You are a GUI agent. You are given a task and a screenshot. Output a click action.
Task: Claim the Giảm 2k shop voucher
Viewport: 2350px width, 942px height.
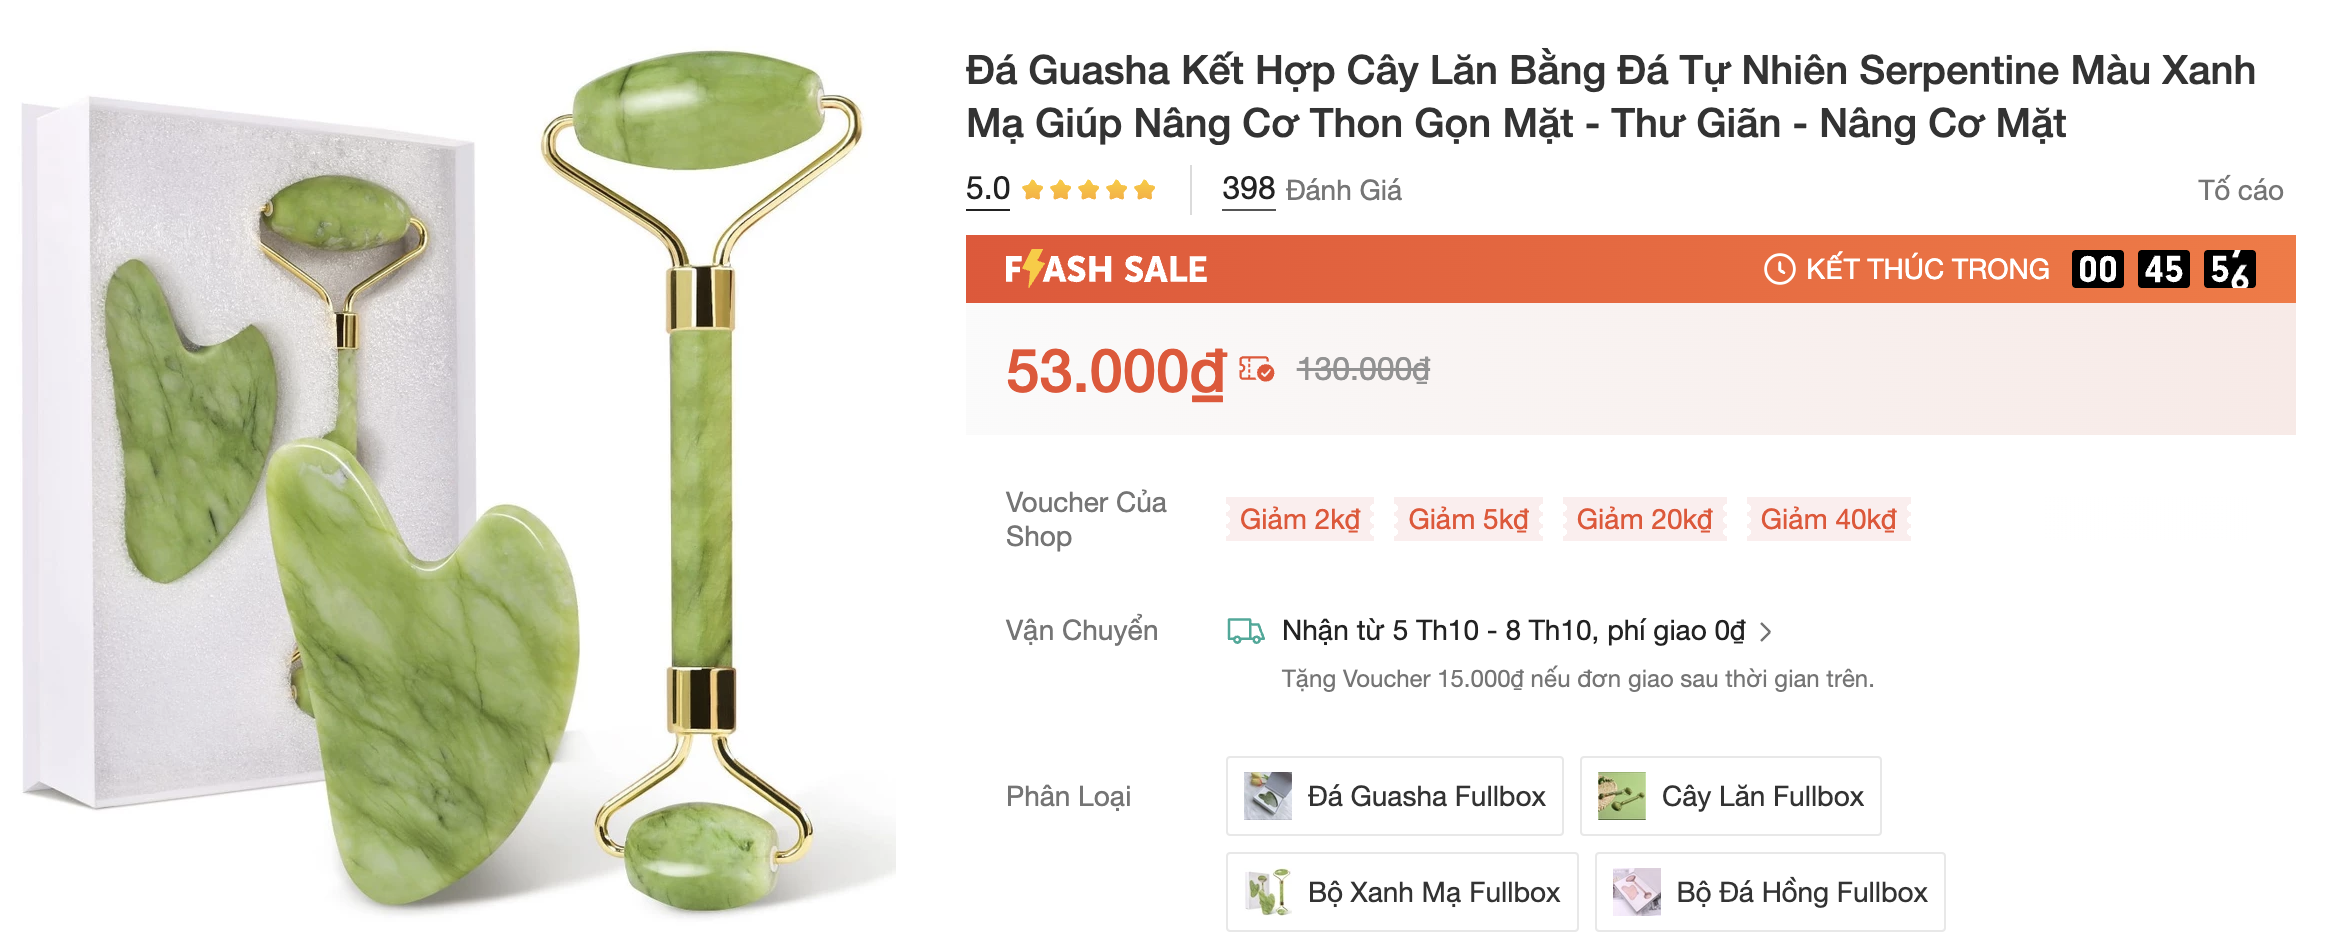1299,519
